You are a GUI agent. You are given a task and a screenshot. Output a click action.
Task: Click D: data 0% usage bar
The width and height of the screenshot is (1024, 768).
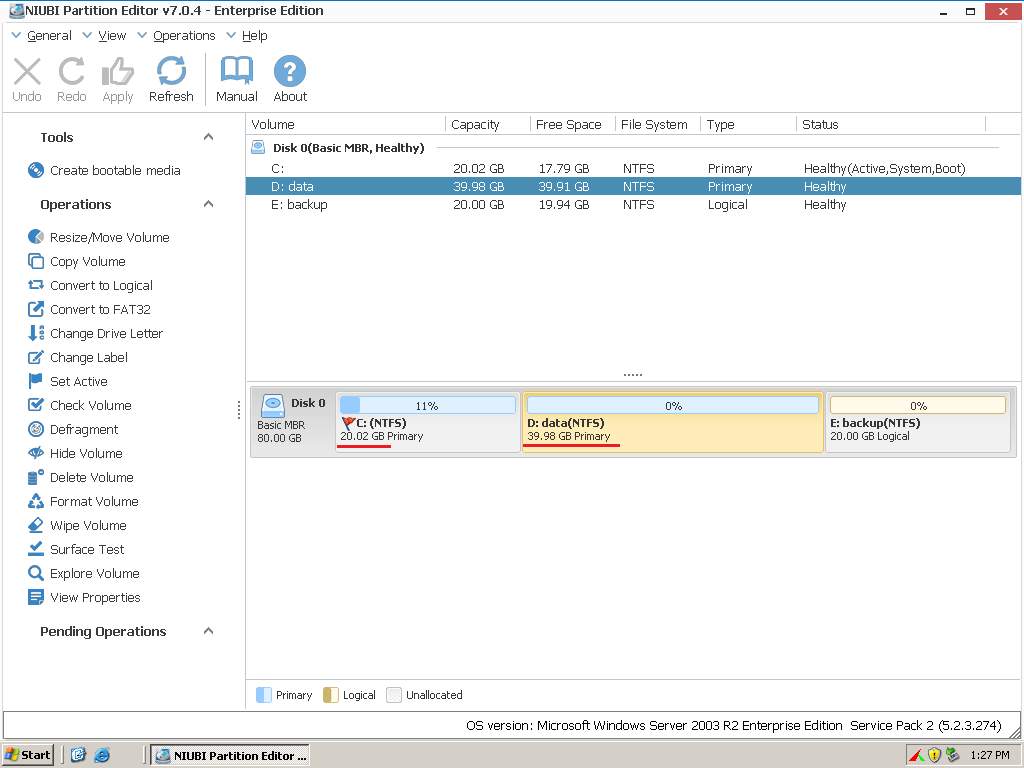click(x=673, y=406)
